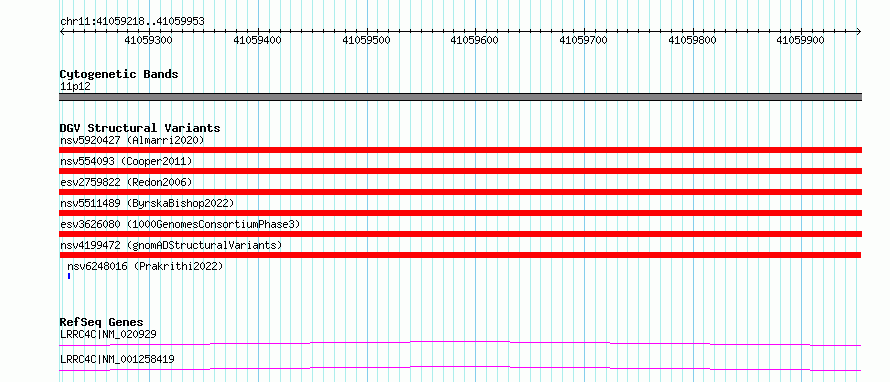
Task: Click the red bar under esv3626080
Action: coord(460,234)
